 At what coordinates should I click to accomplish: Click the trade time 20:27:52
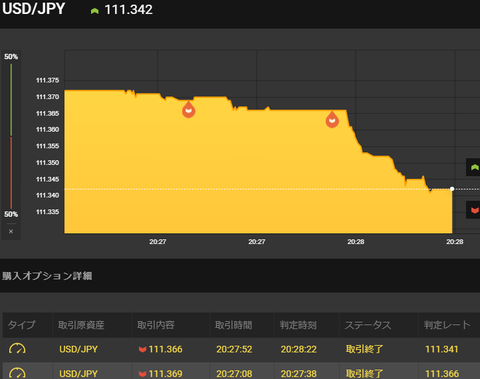[234, 349]
